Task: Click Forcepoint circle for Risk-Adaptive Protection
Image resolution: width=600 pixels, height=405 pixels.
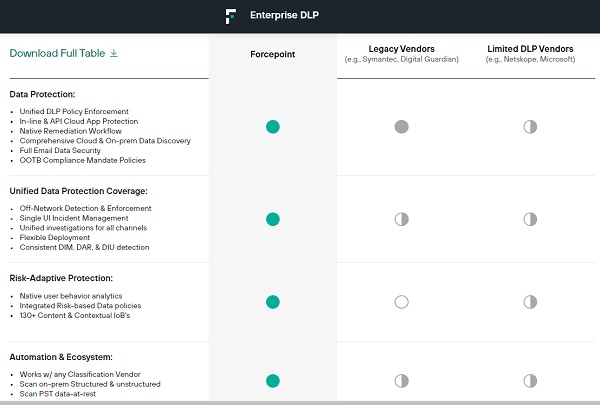Action: click(273, 302)
